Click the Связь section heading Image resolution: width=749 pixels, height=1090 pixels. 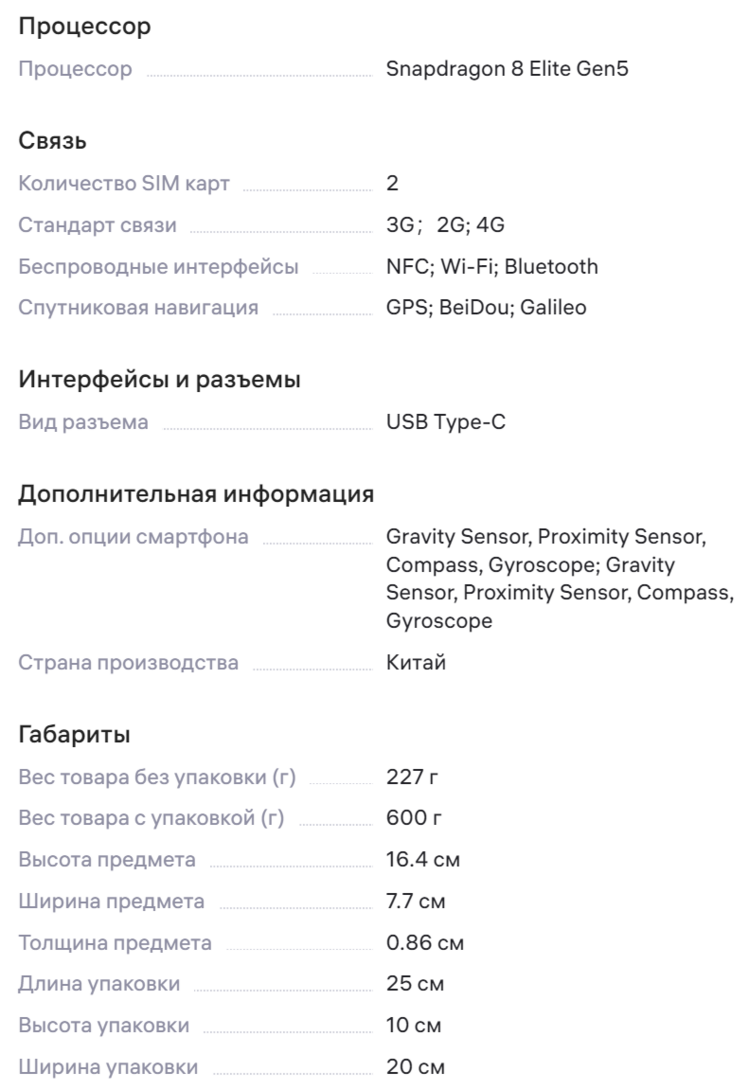(x=53, y=141)
